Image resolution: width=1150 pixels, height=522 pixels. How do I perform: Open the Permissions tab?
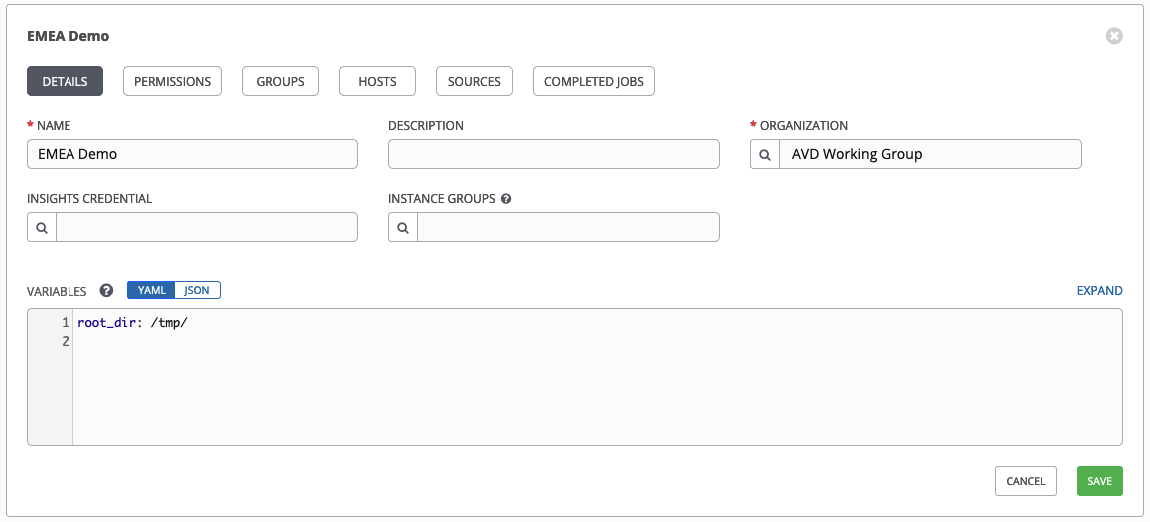coord(172,81)
